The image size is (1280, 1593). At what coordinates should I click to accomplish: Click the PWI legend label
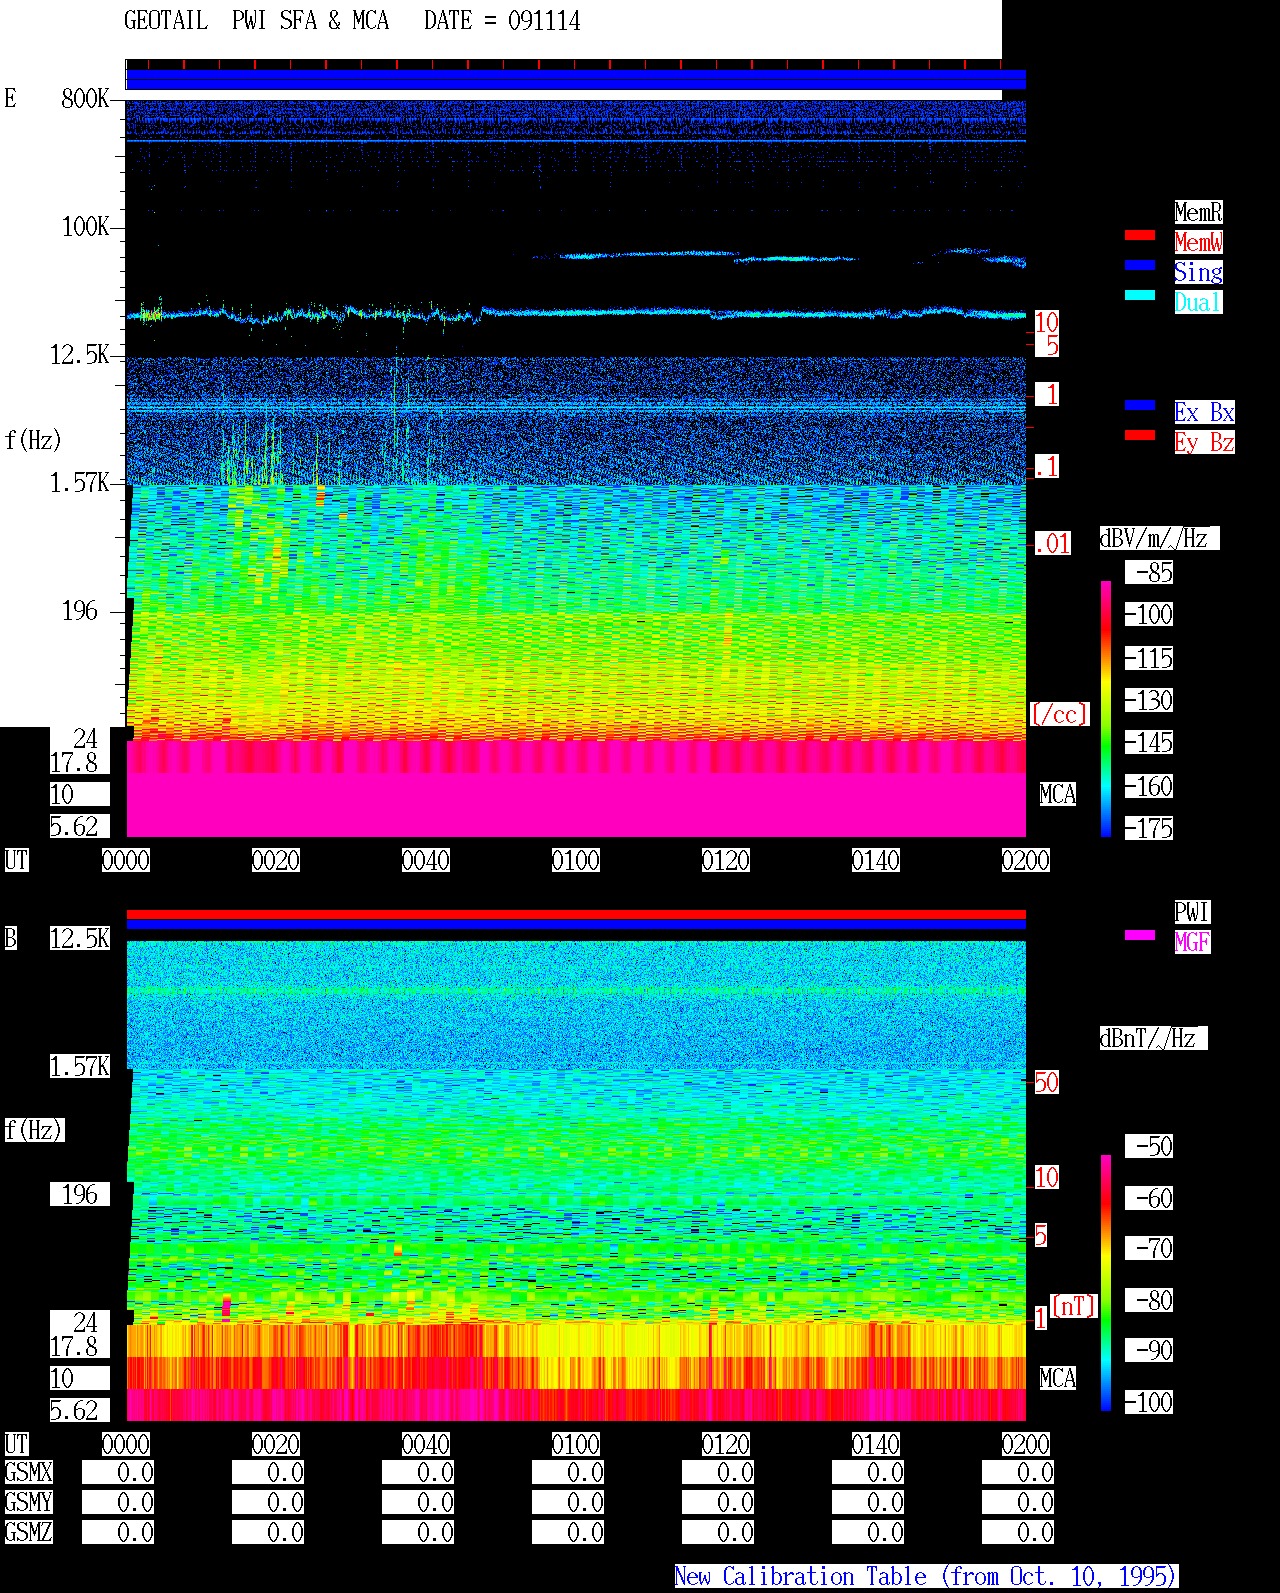coord(1192,912)
